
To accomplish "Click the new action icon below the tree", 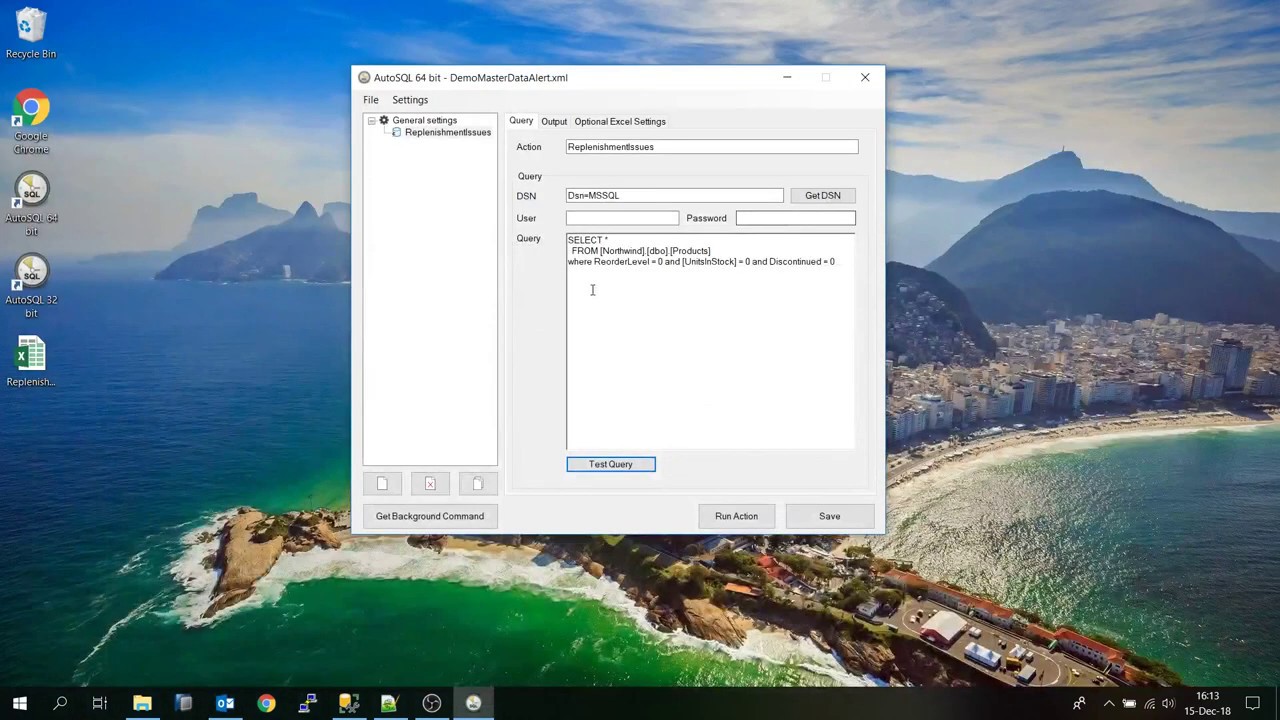I will tap(382, 484).
